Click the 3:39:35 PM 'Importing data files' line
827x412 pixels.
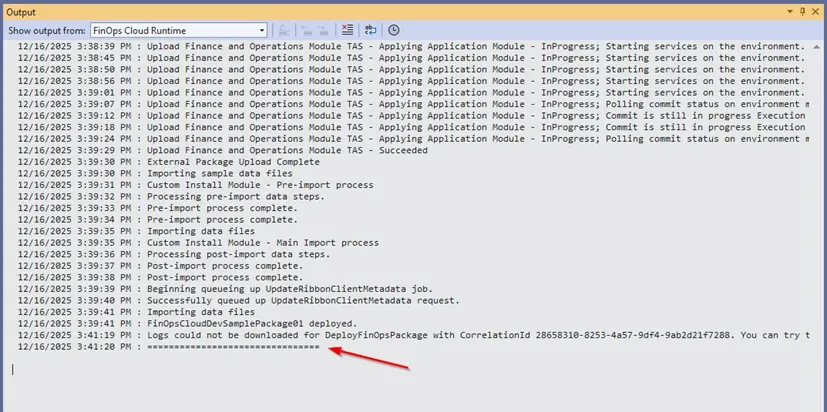click(x=136, y=231)
